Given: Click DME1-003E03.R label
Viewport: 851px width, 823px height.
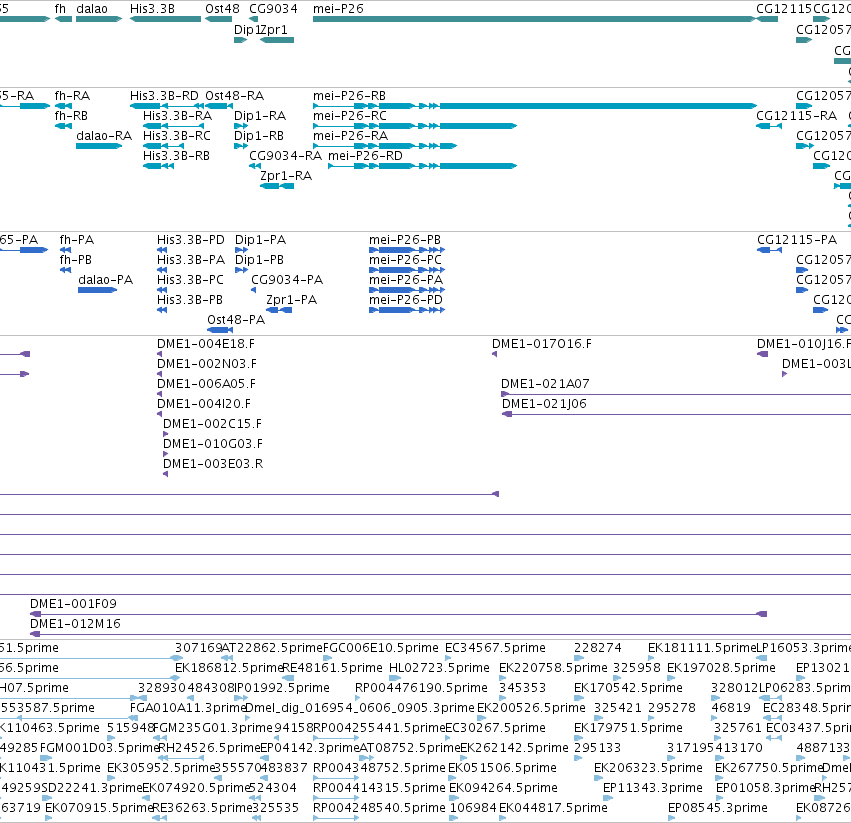Looking at the screenshot, I should pos(213,464).
